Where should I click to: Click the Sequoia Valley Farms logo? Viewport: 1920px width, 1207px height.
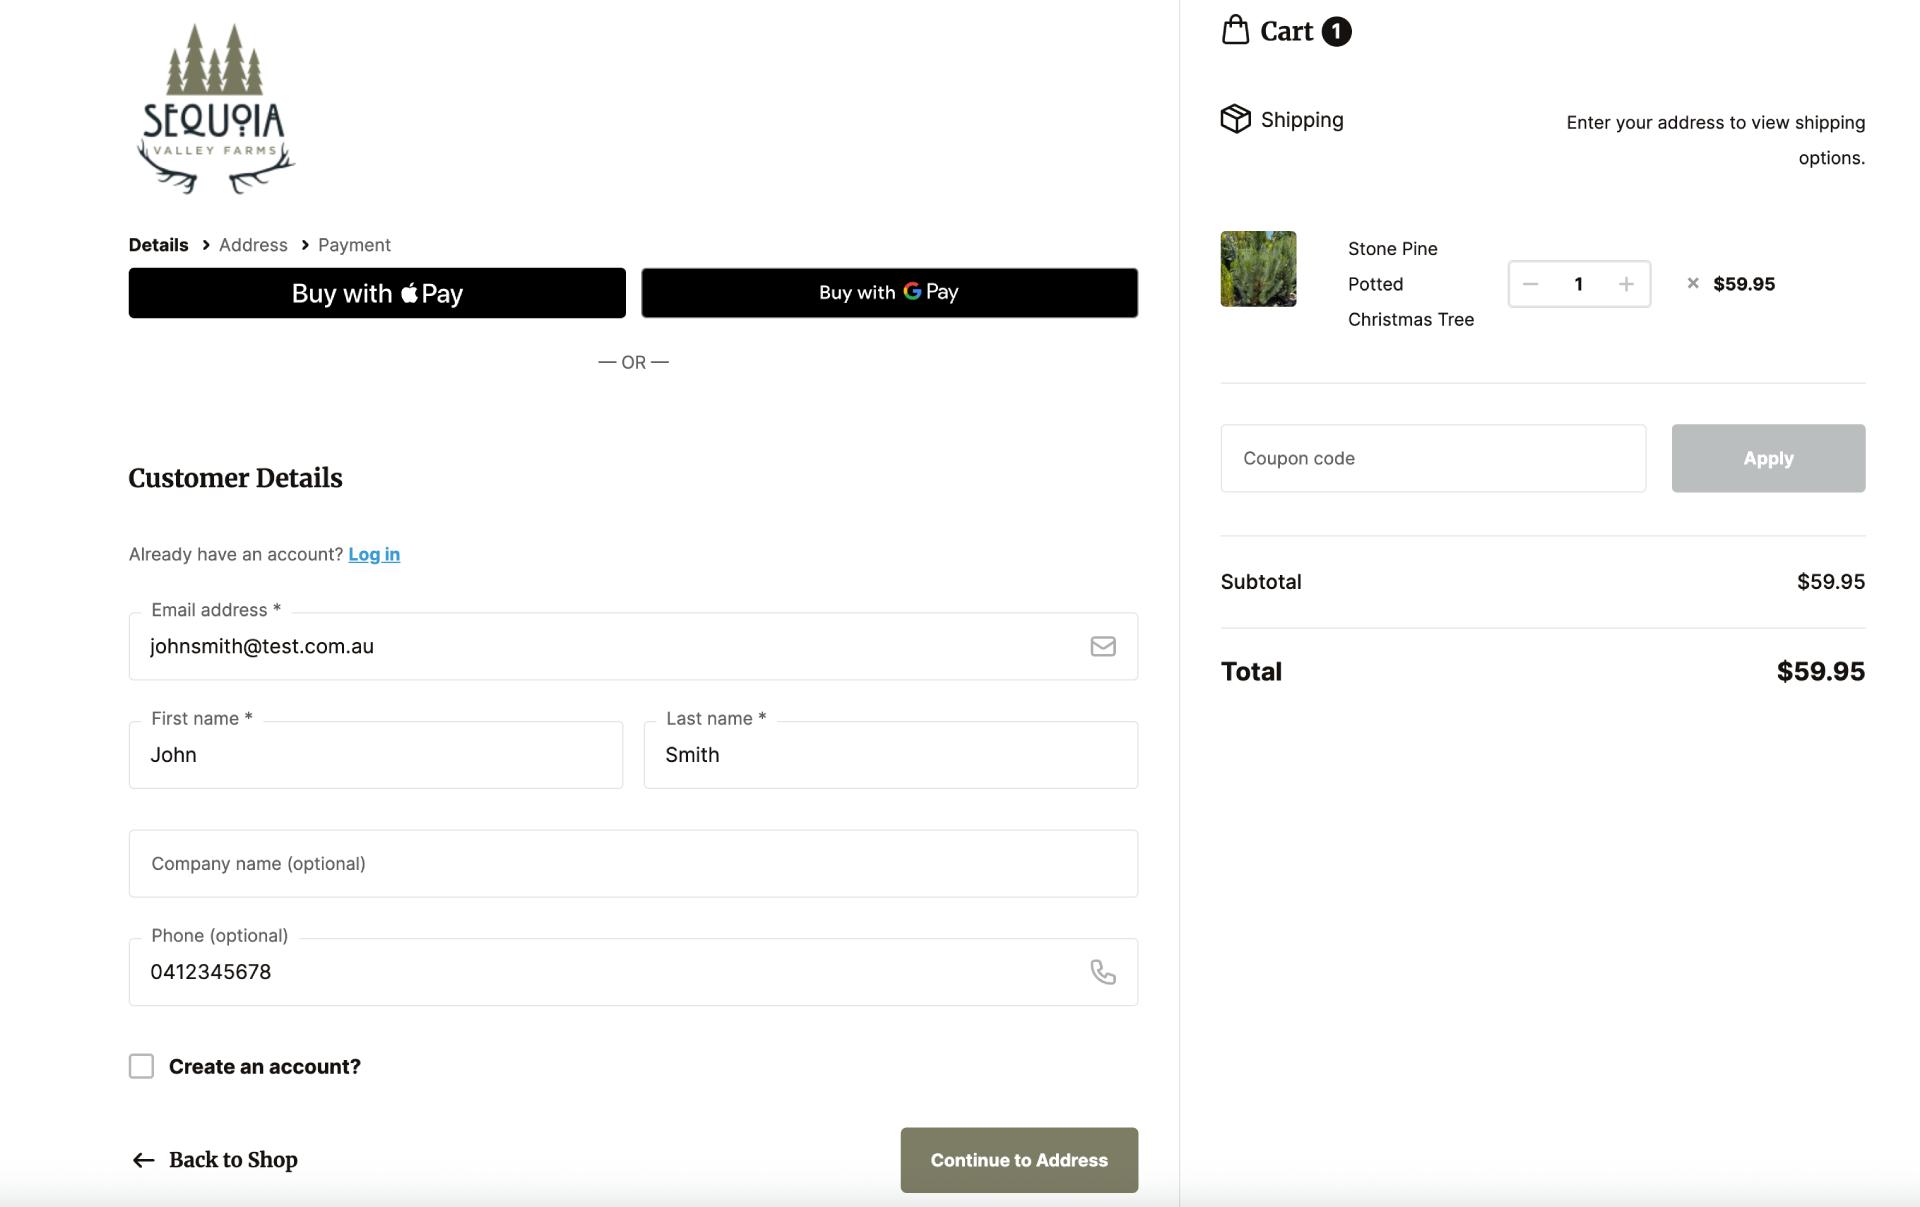(x=215, y=109)
